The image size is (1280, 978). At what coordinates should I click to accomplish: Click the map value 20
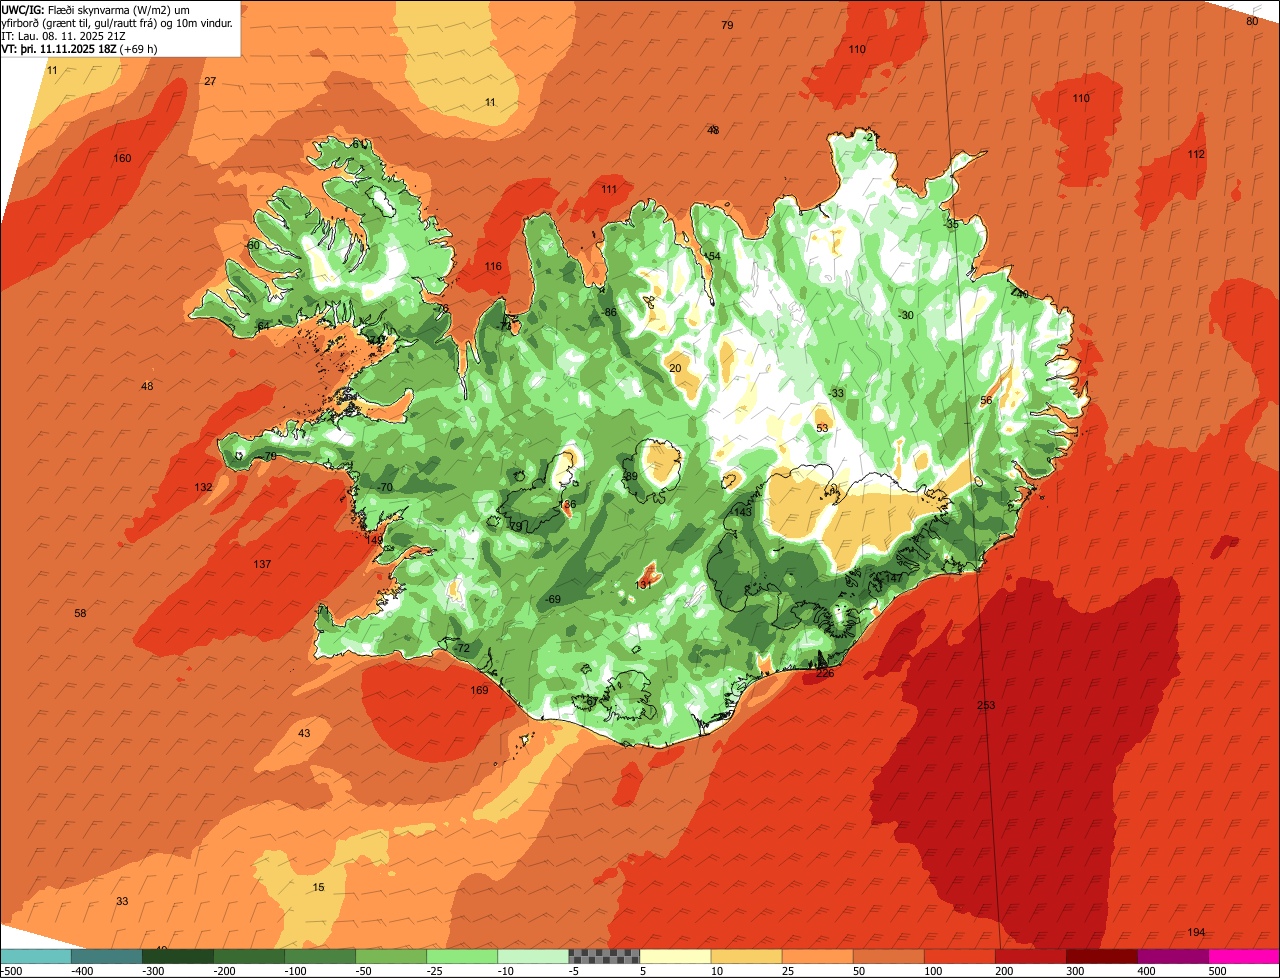675,369
